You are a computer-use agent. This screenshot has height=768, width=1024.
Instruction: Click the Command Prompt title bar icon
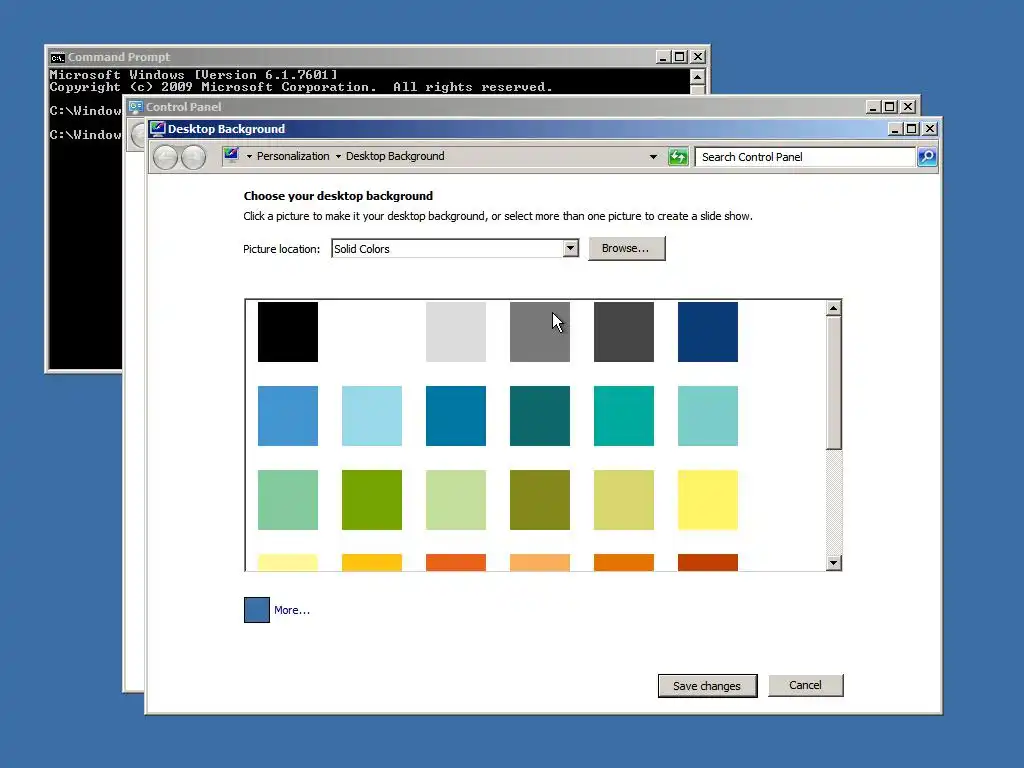click(x=57, y=57)
